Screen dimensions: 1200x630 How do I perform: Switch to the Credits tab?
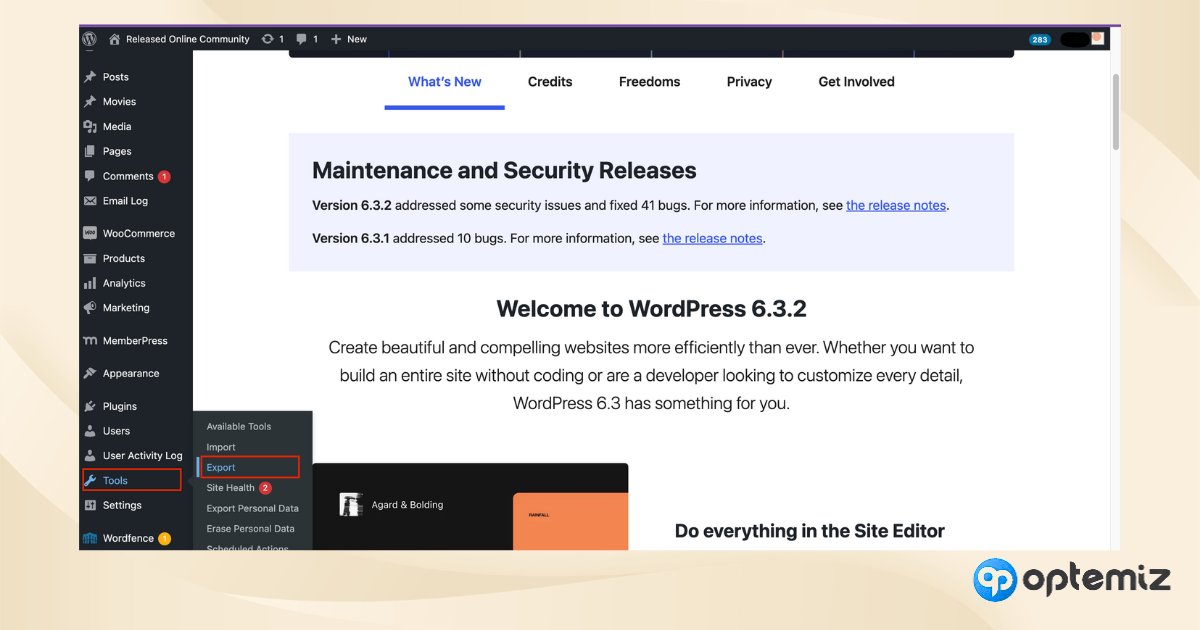tap(550, 82)
